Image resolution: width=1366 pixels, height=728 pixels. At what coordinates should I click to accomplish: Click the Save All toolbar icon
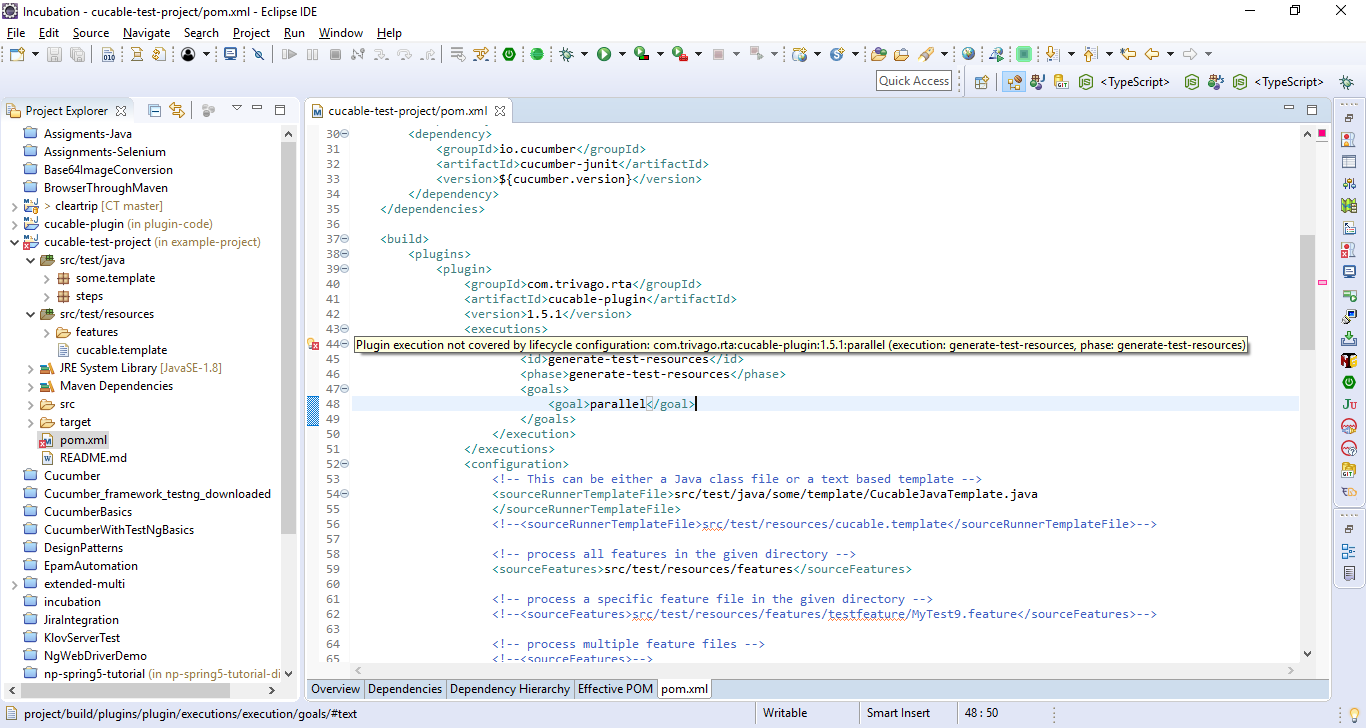point(77,54)
